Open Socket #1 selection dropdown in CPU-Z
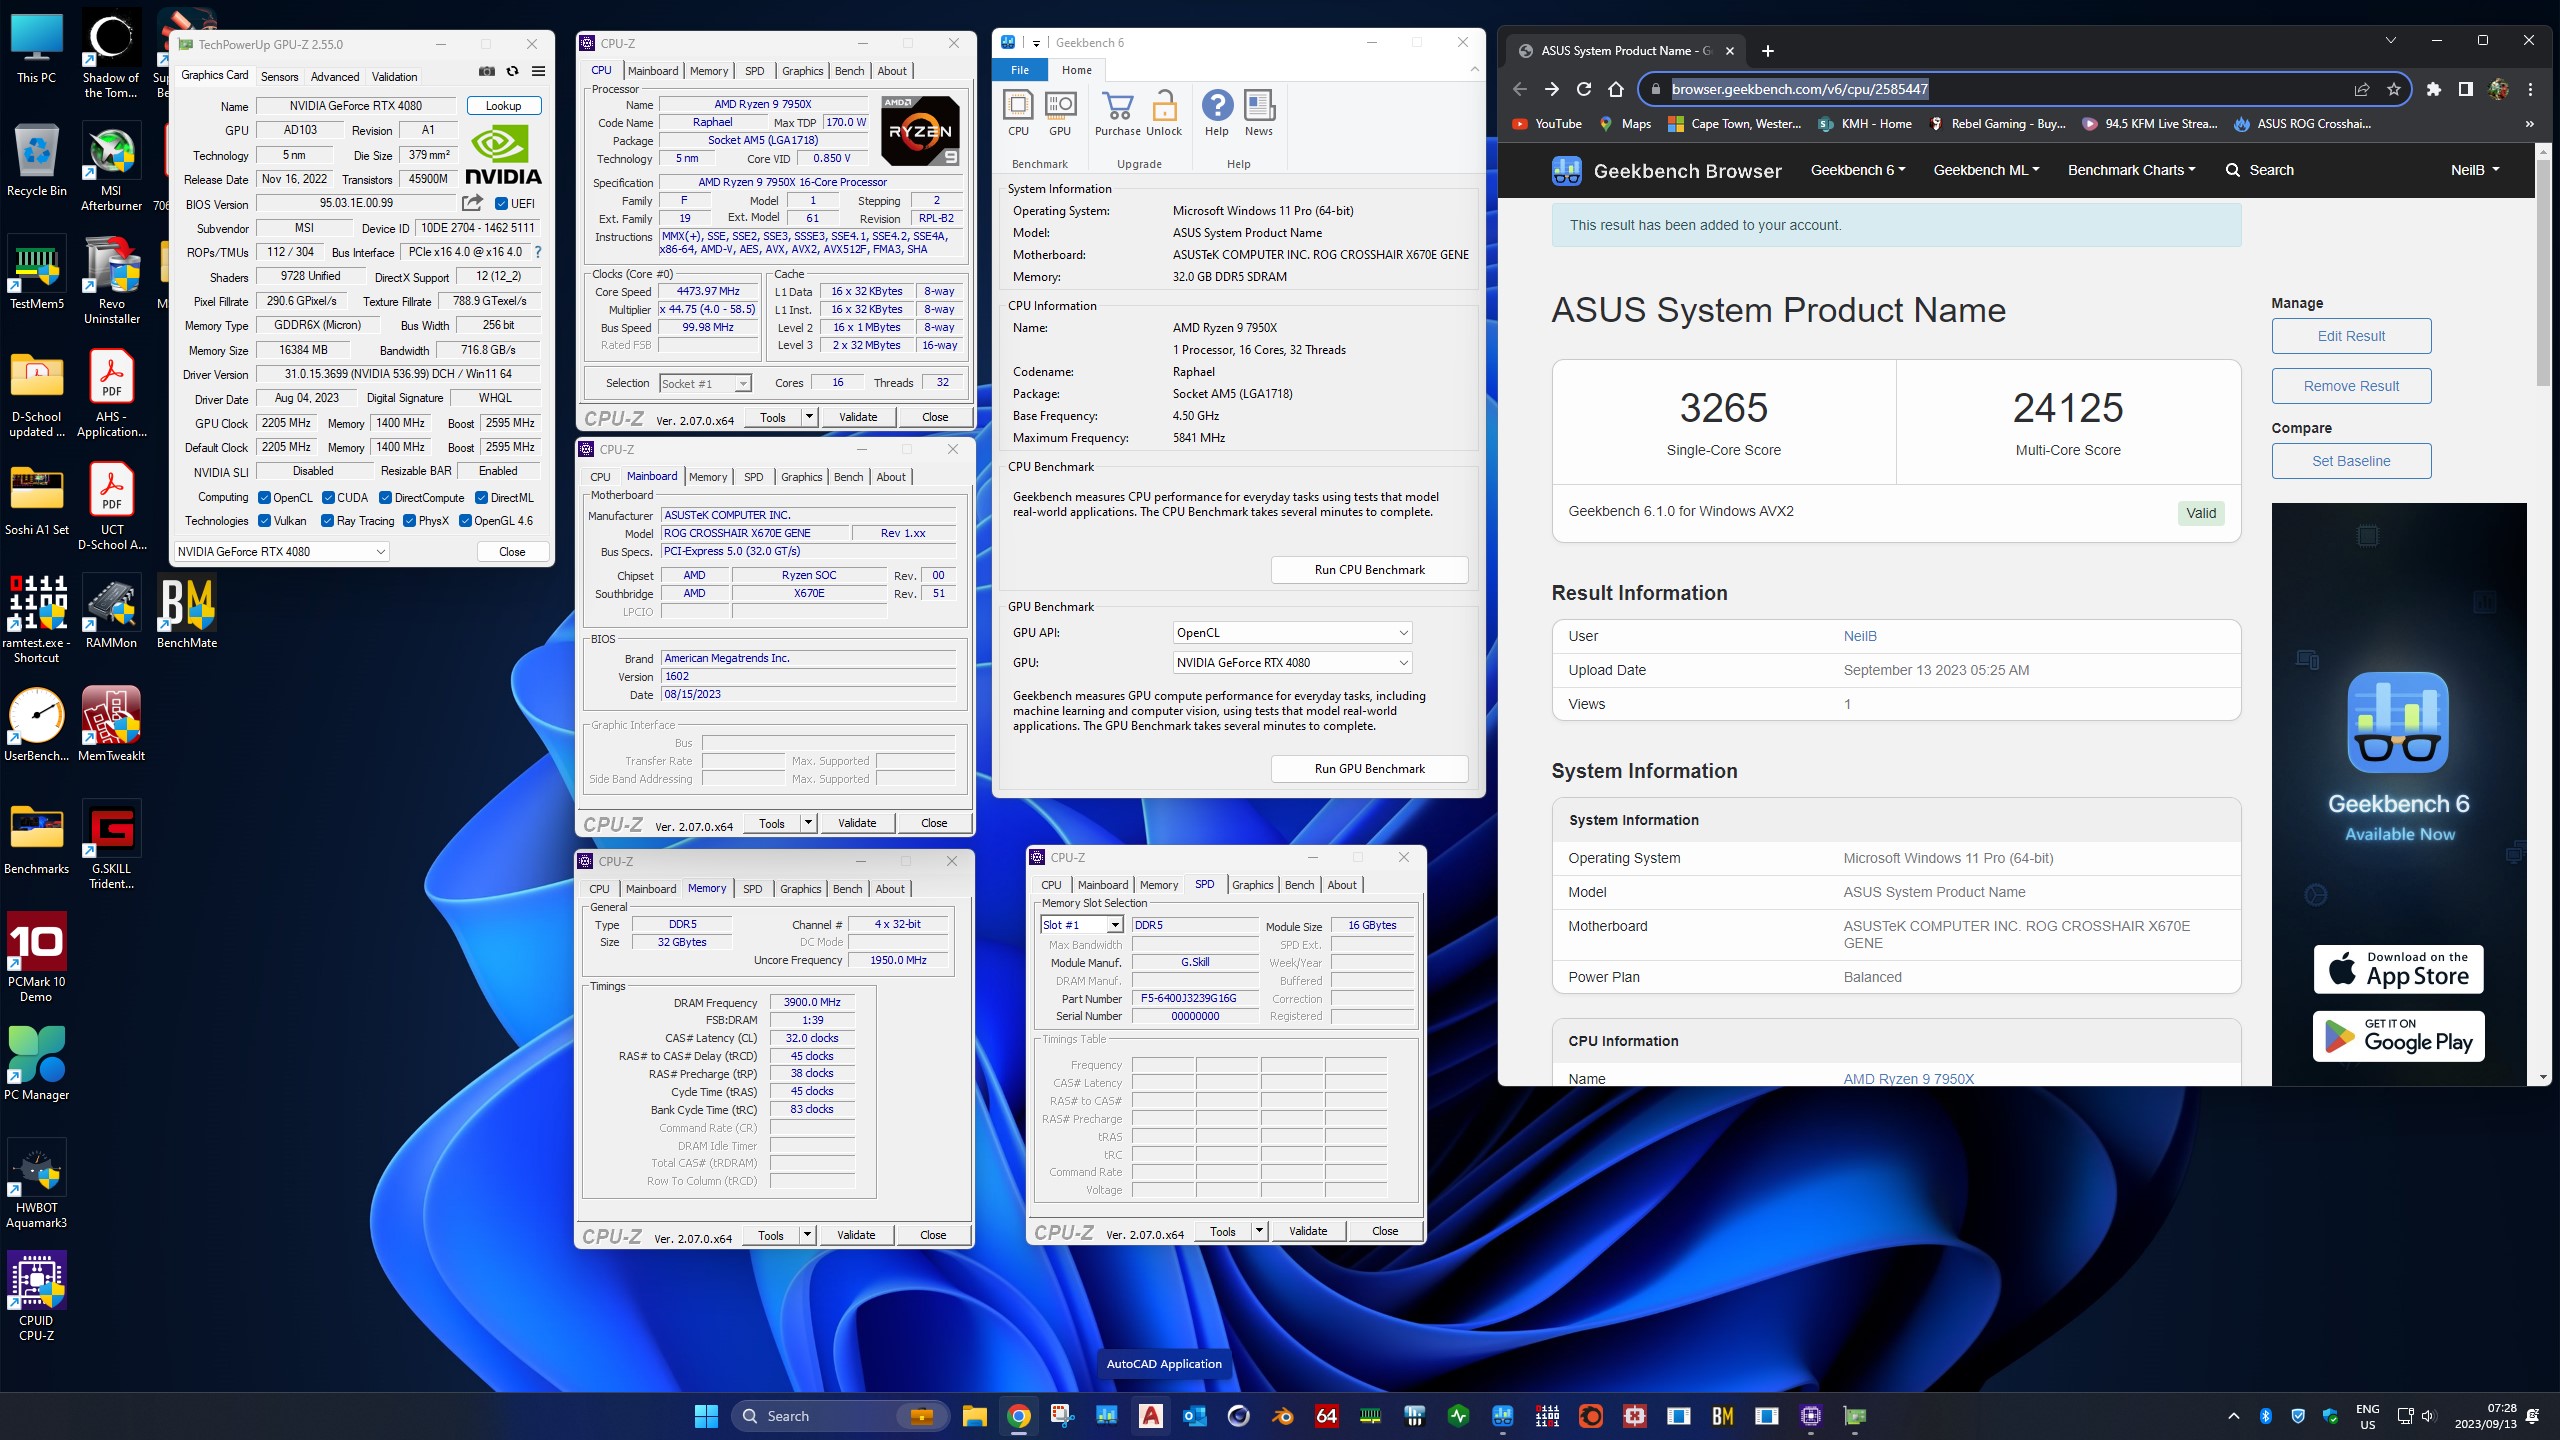The image size is (2560, 1440). tap(705, 384)
